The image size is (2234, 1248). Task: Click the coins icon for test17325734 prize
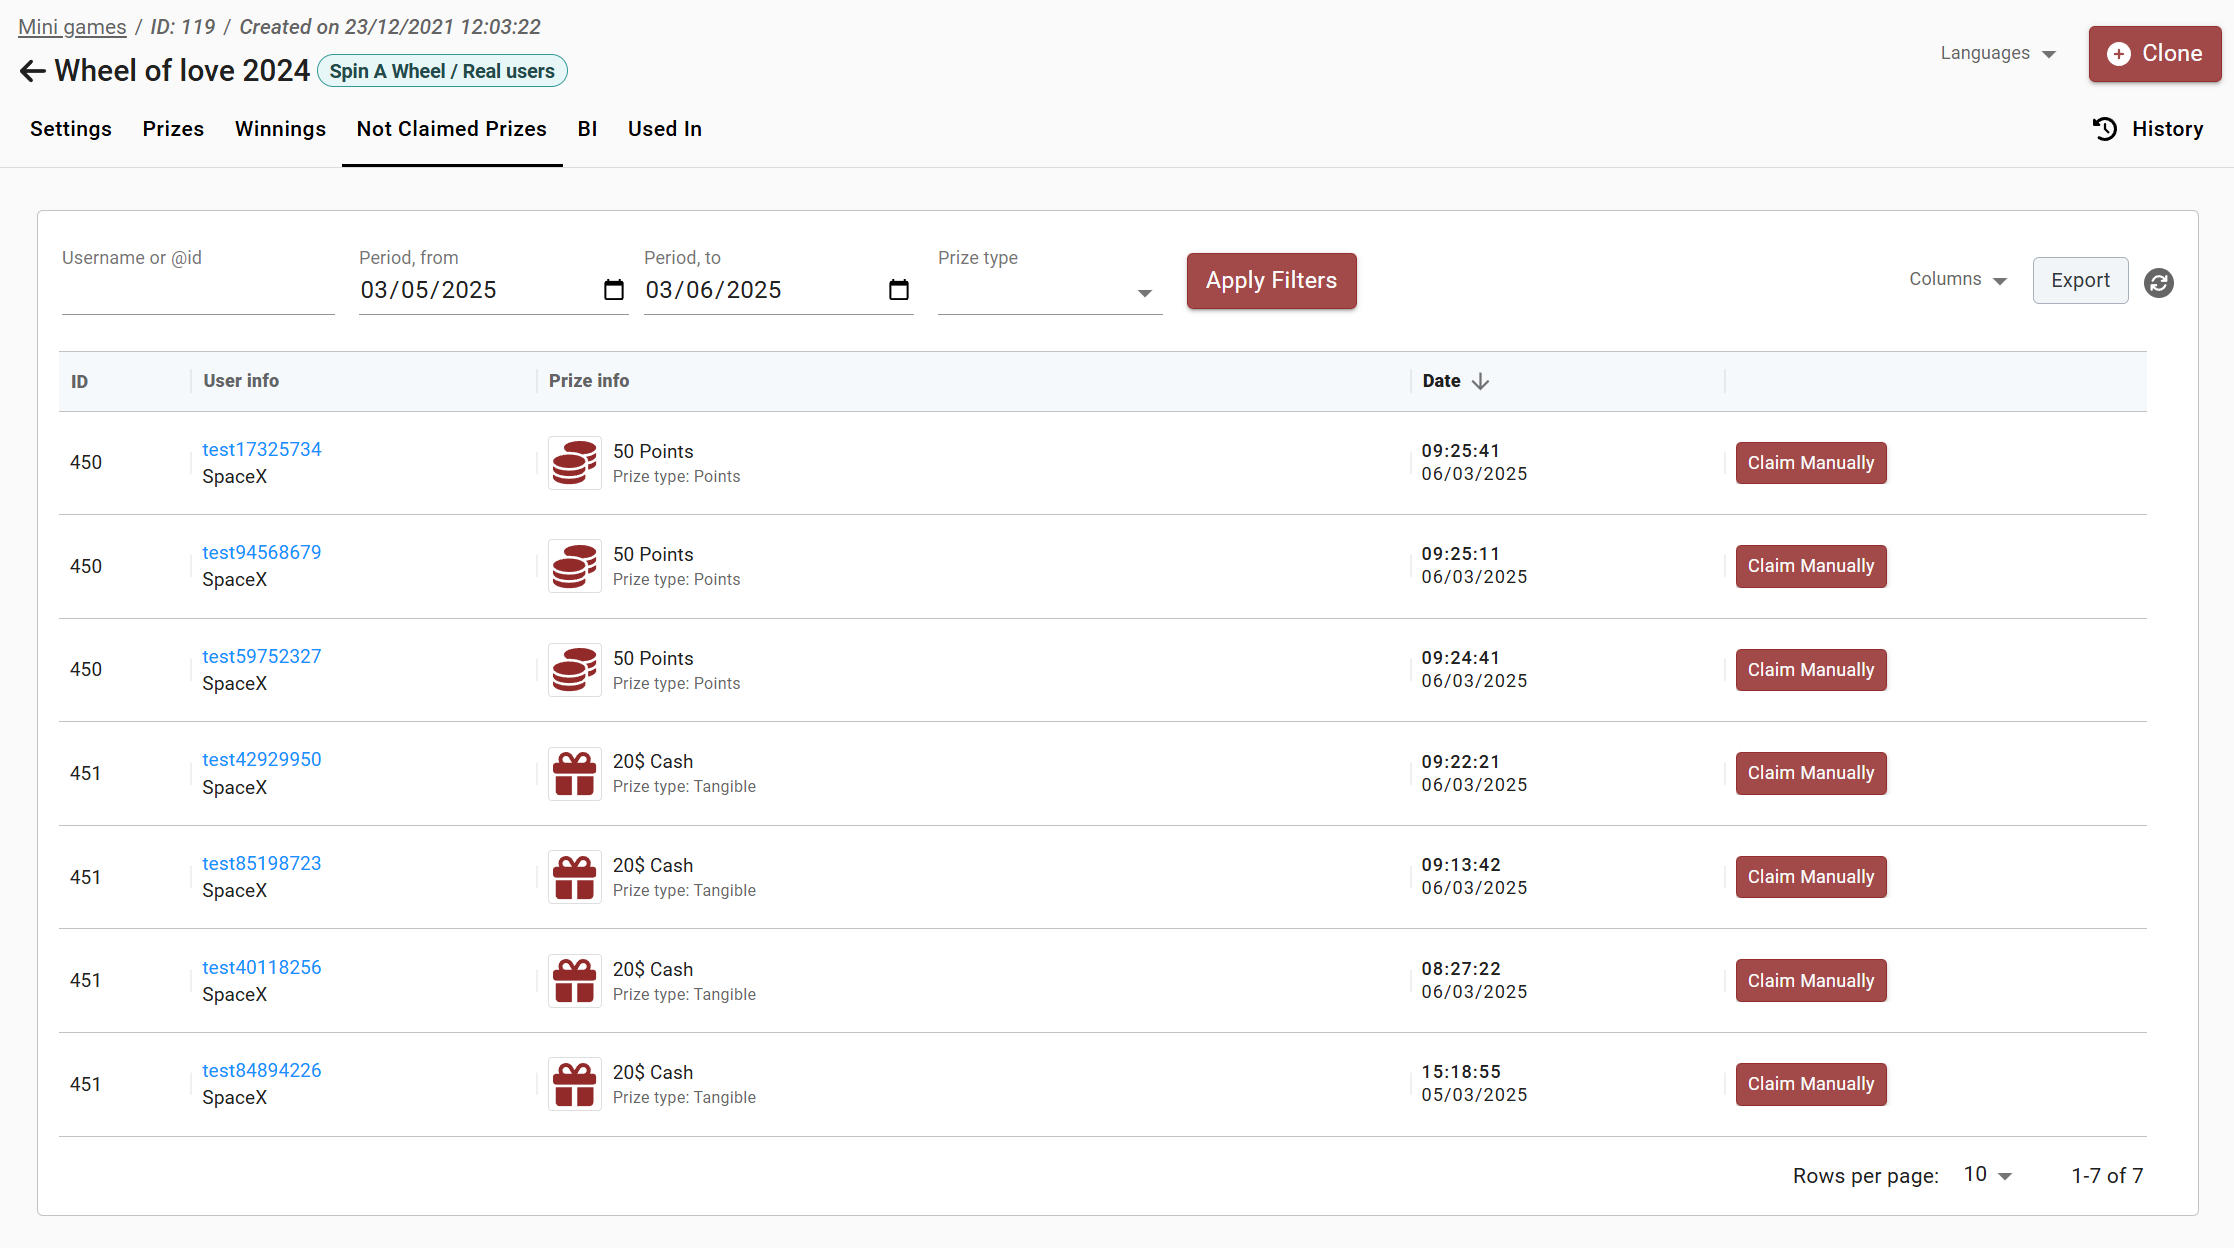pyautogui.click(x=574, y=463)
